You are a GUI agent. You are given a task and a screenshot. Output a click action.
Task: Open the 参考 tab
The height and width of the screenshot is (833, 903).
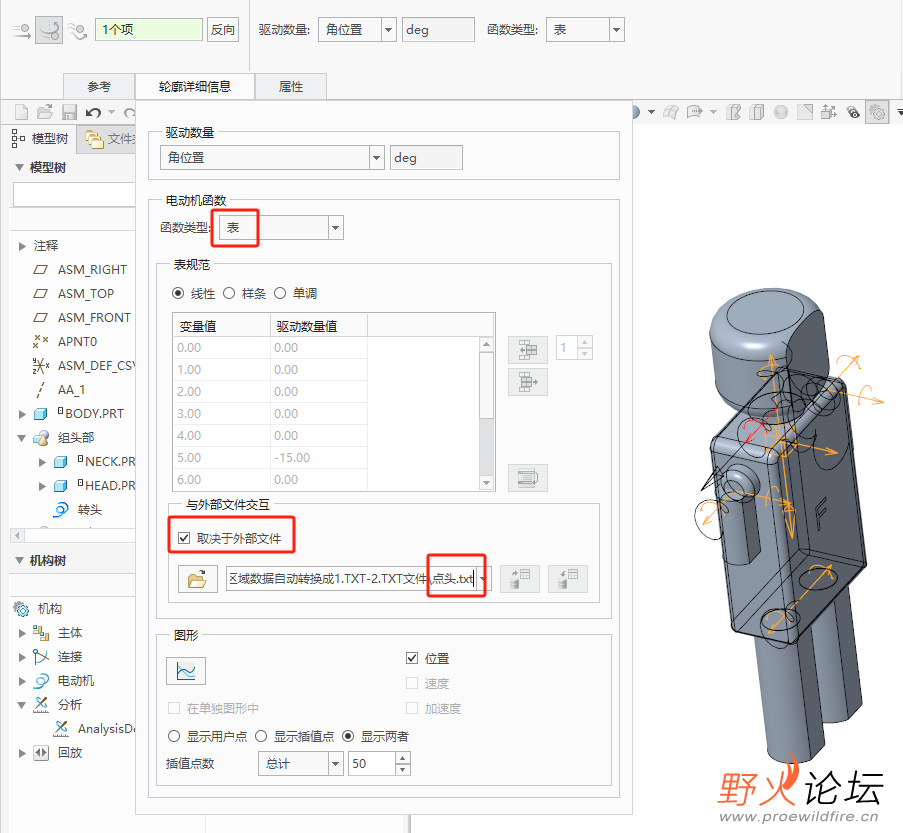click(99, 86)
